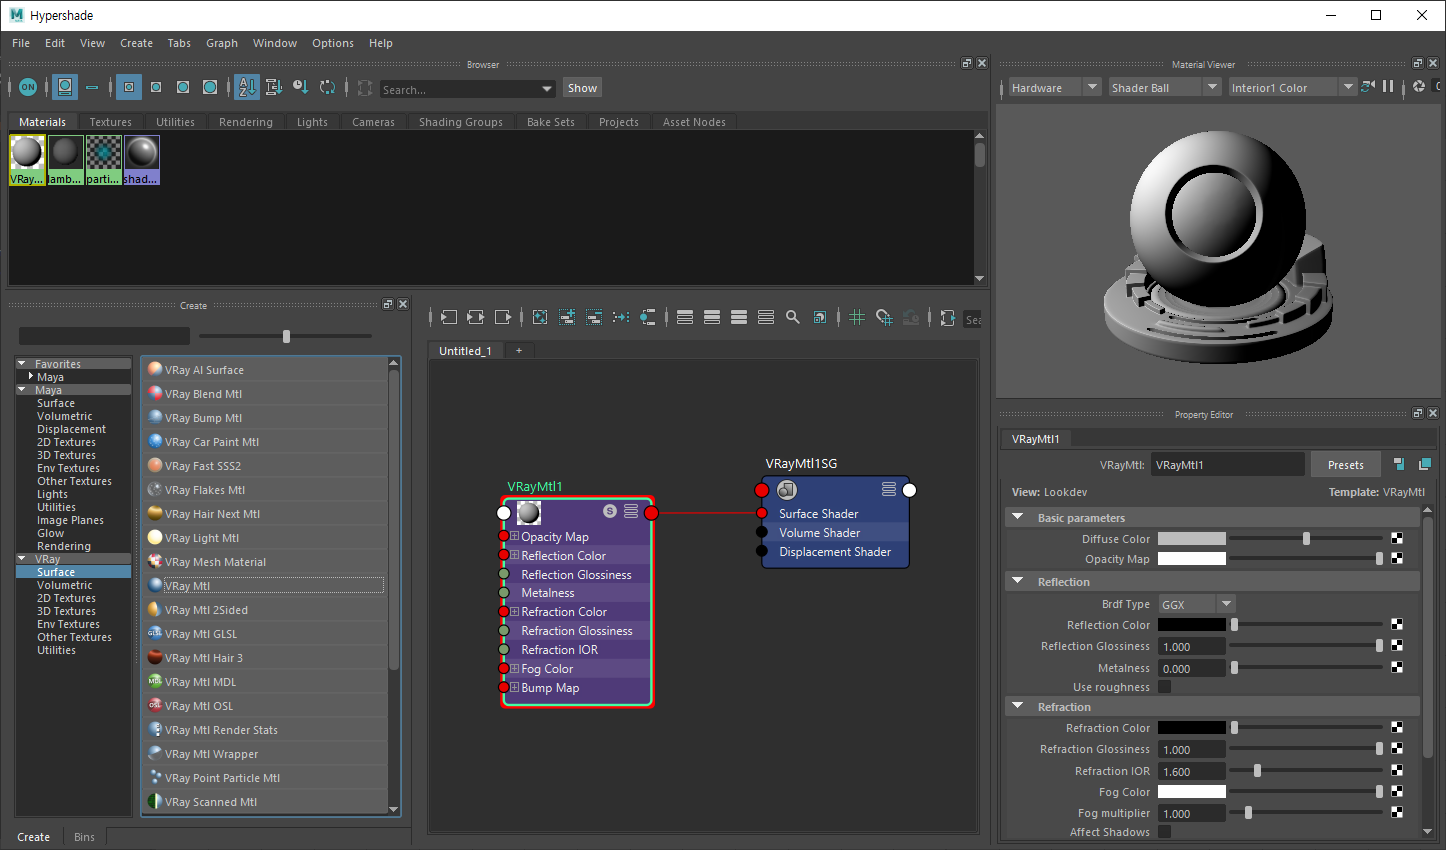Switch to the Bins tab

click(x=85, y=837)
